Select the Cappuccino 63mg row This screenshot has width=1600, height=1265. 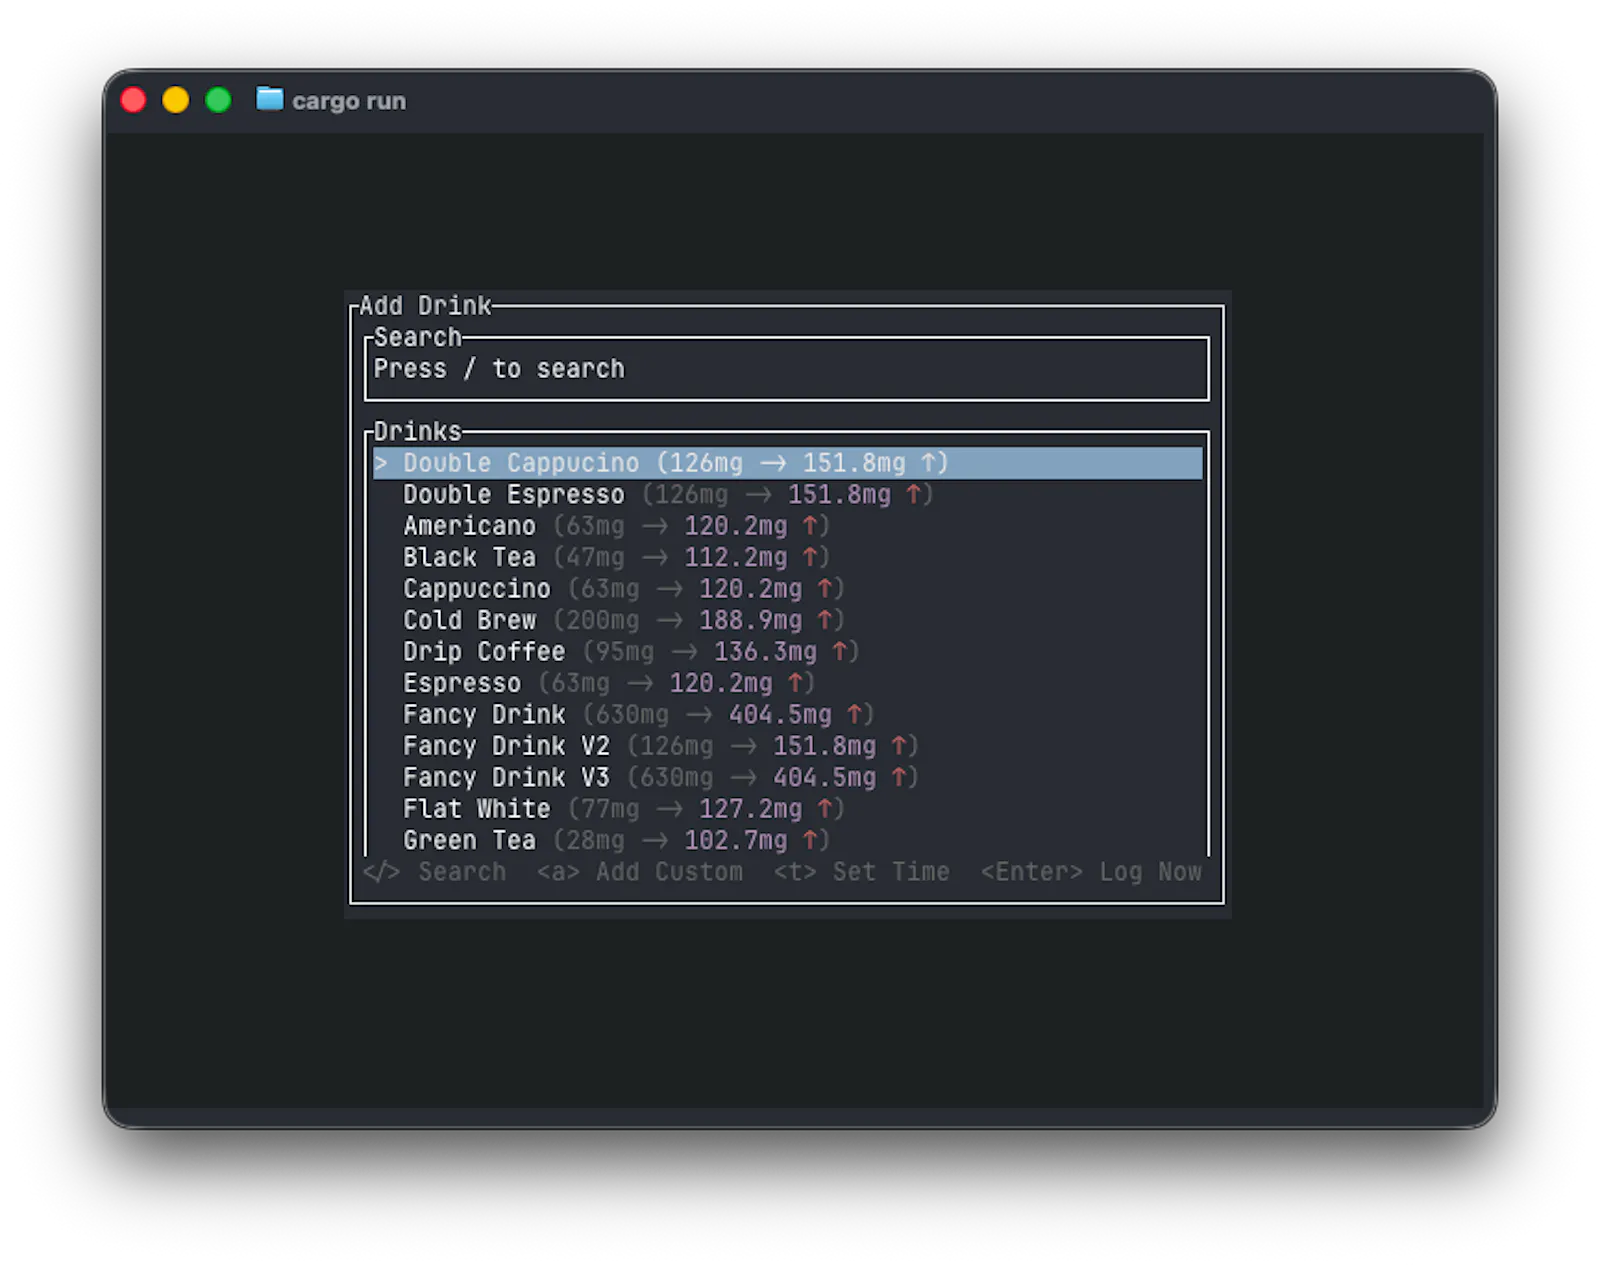787,589
